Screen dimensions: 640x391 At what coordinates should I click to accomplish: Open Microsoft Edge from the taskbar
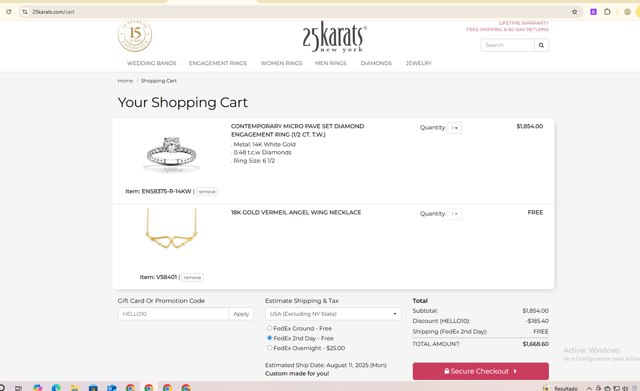coord(56,387)
